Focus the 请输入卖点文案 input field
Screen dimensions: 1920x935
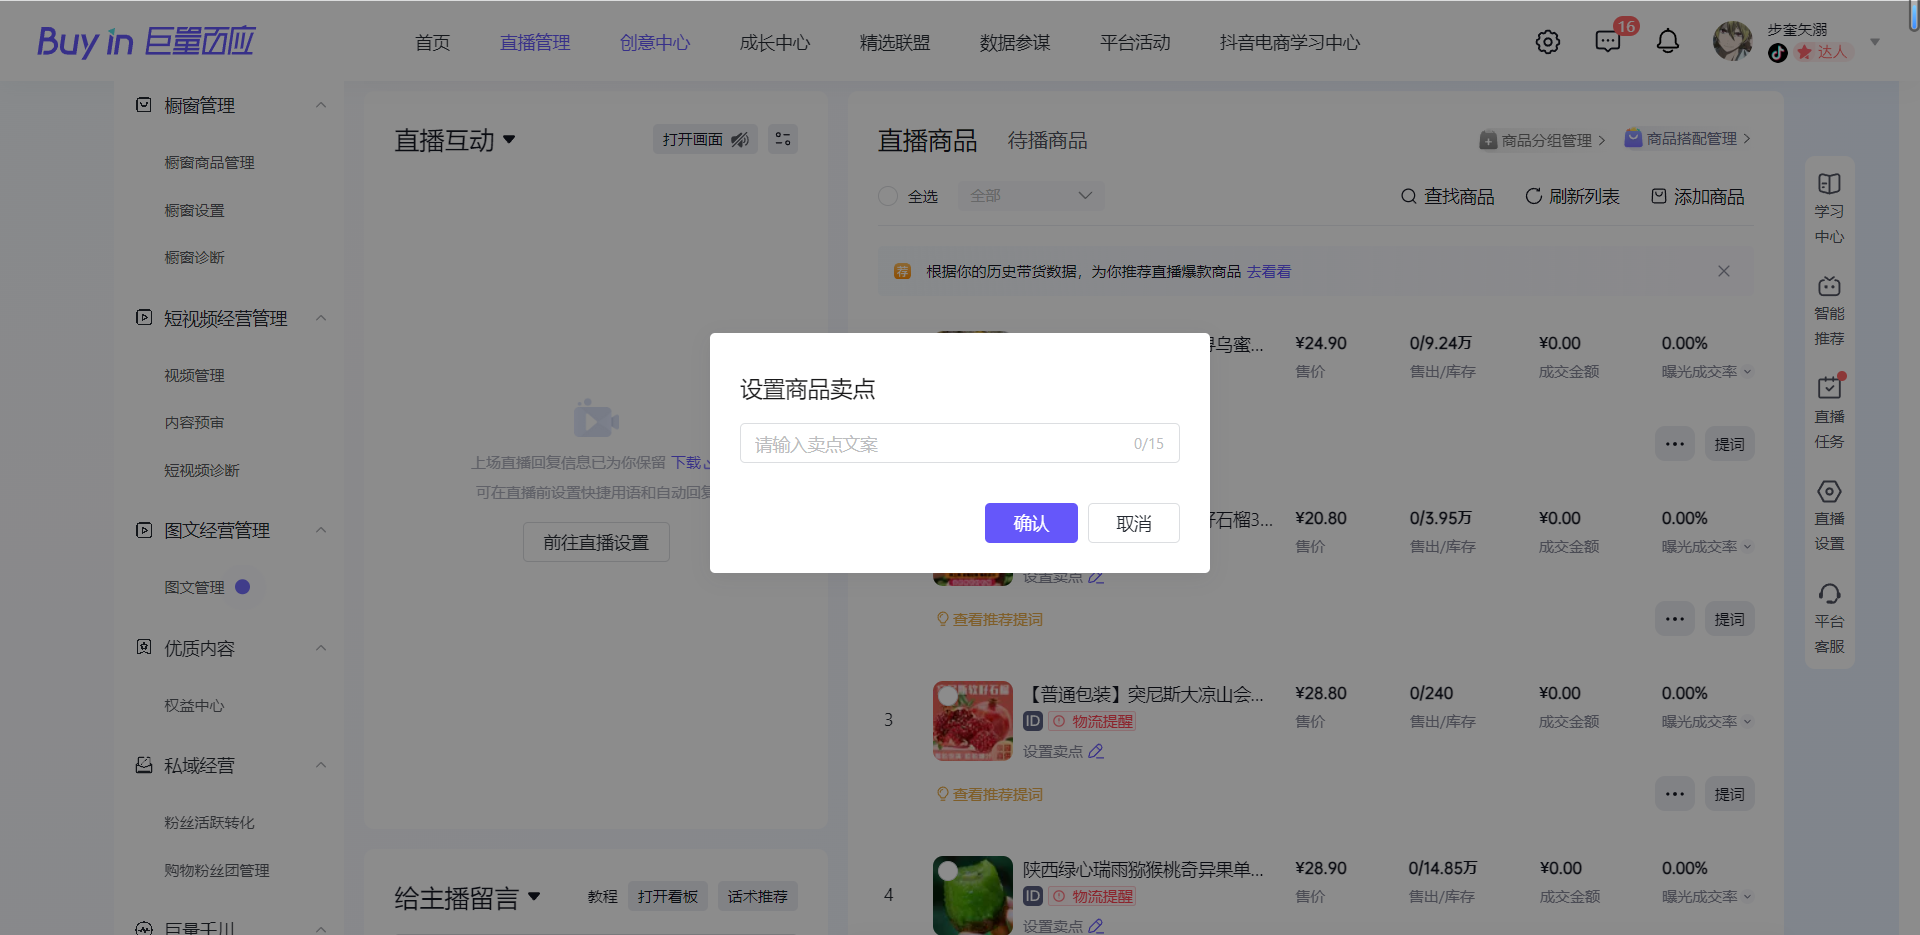coord(960,443)
